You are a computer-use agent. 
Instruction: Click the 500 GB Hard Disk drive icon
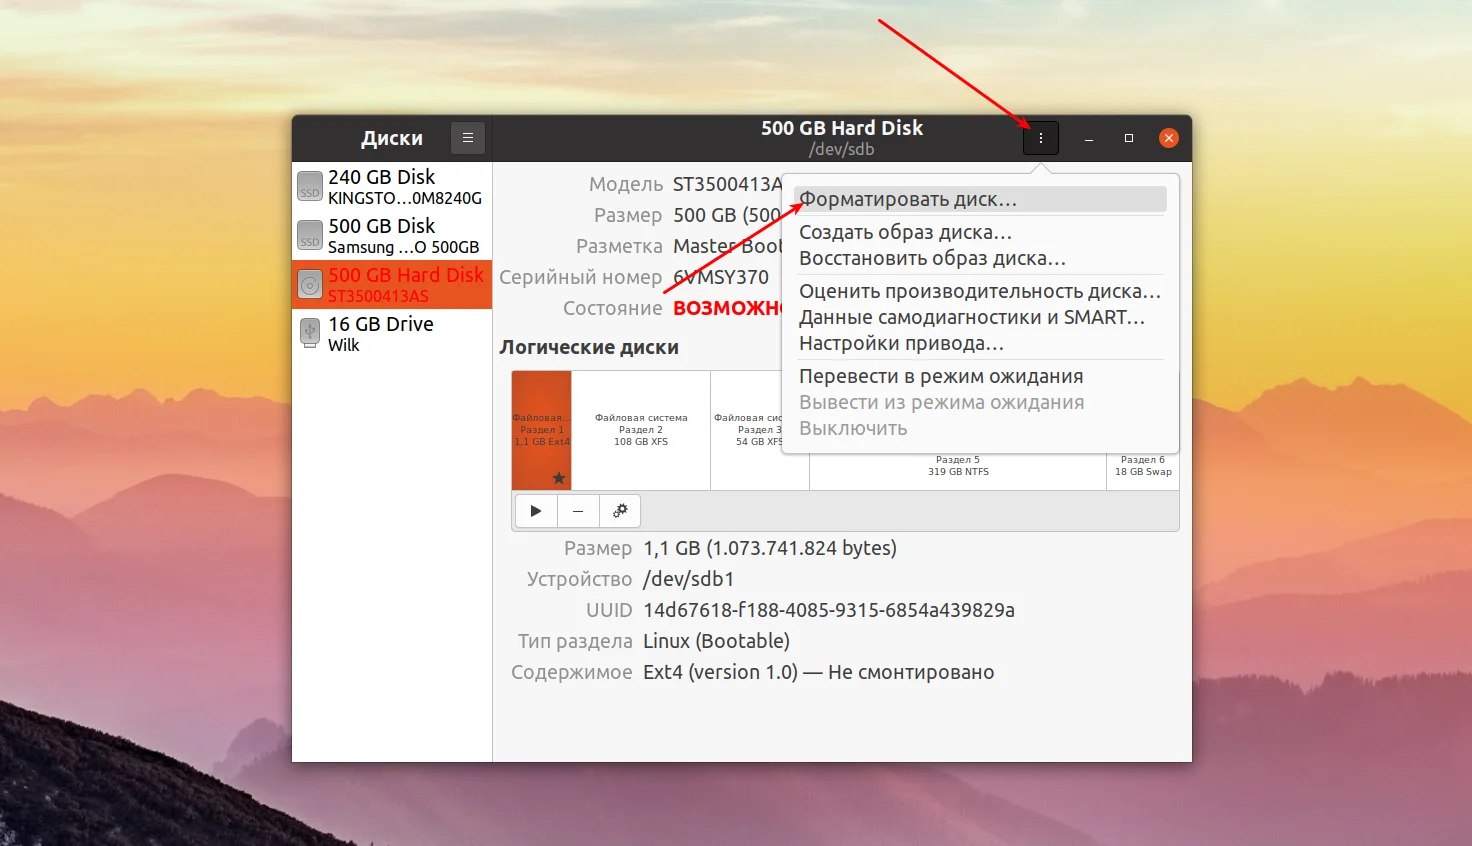[x=310, y=284]
